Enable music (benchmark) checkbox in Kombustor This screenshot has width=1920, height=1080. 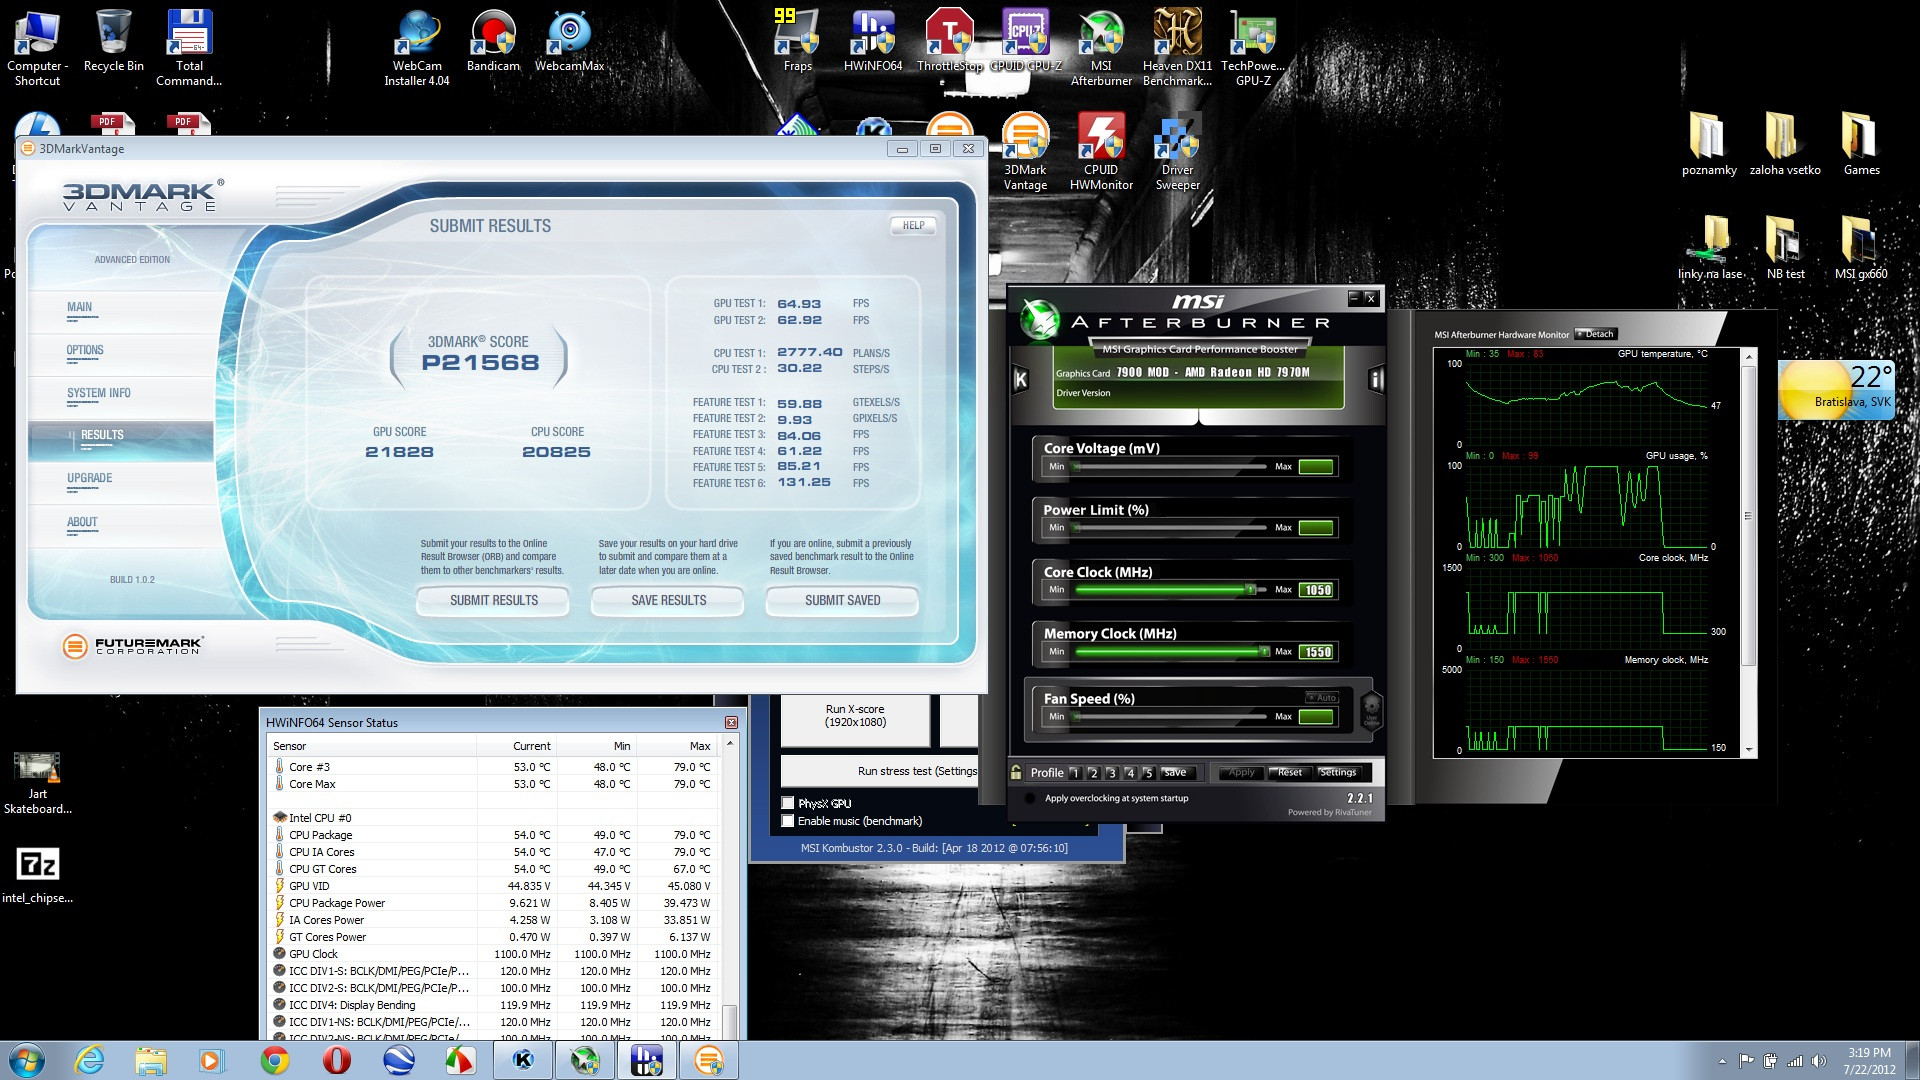point(788,821)
